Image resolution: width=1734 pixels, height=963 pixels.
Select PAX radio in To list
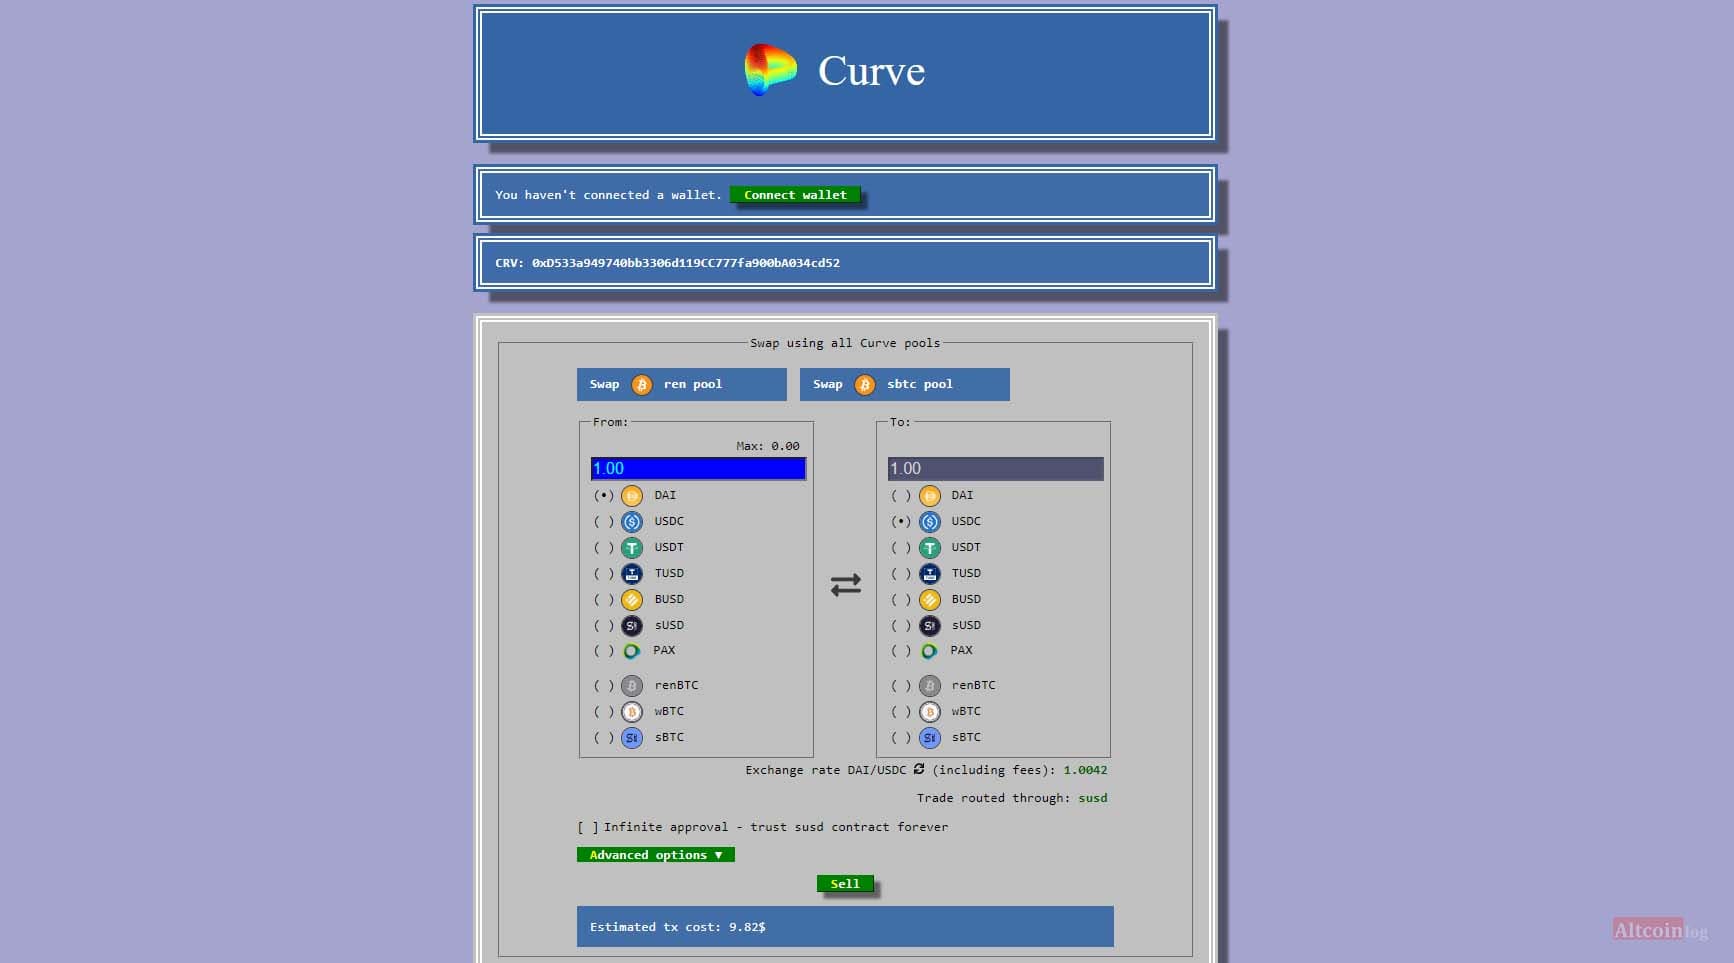[901, 651]
